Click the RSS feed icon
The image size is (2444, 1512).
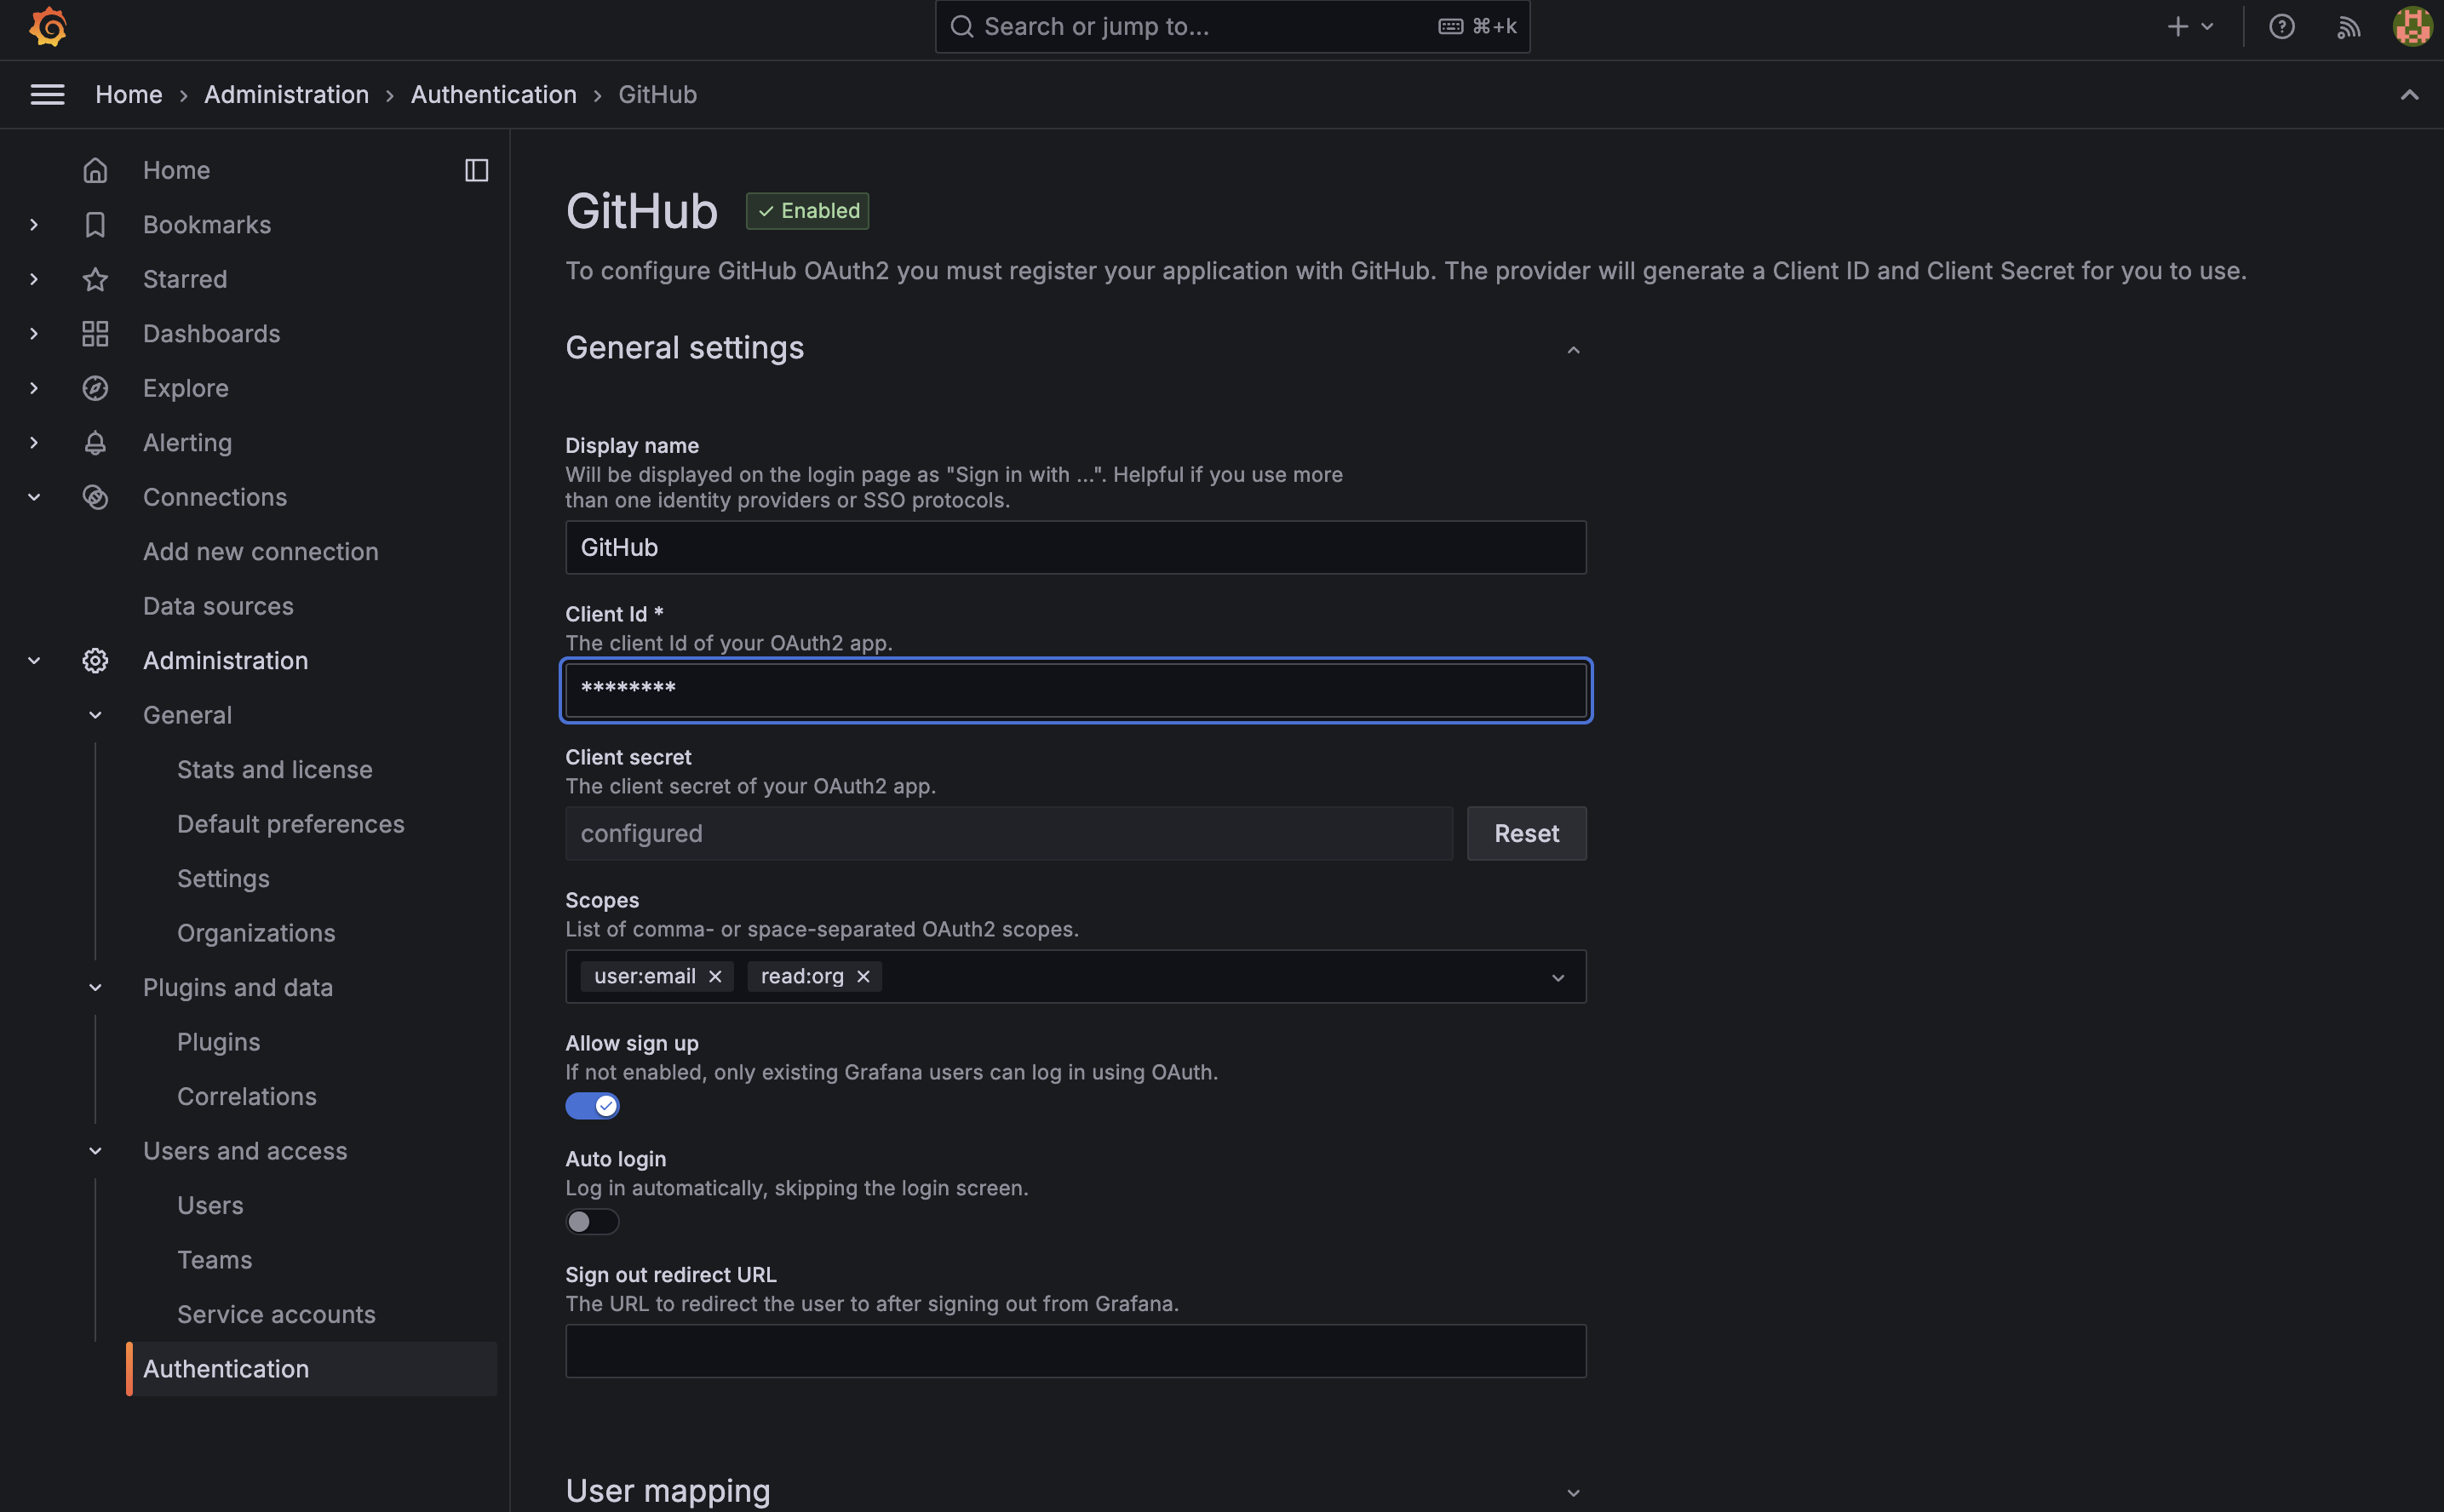click(x=2349, y=26)
